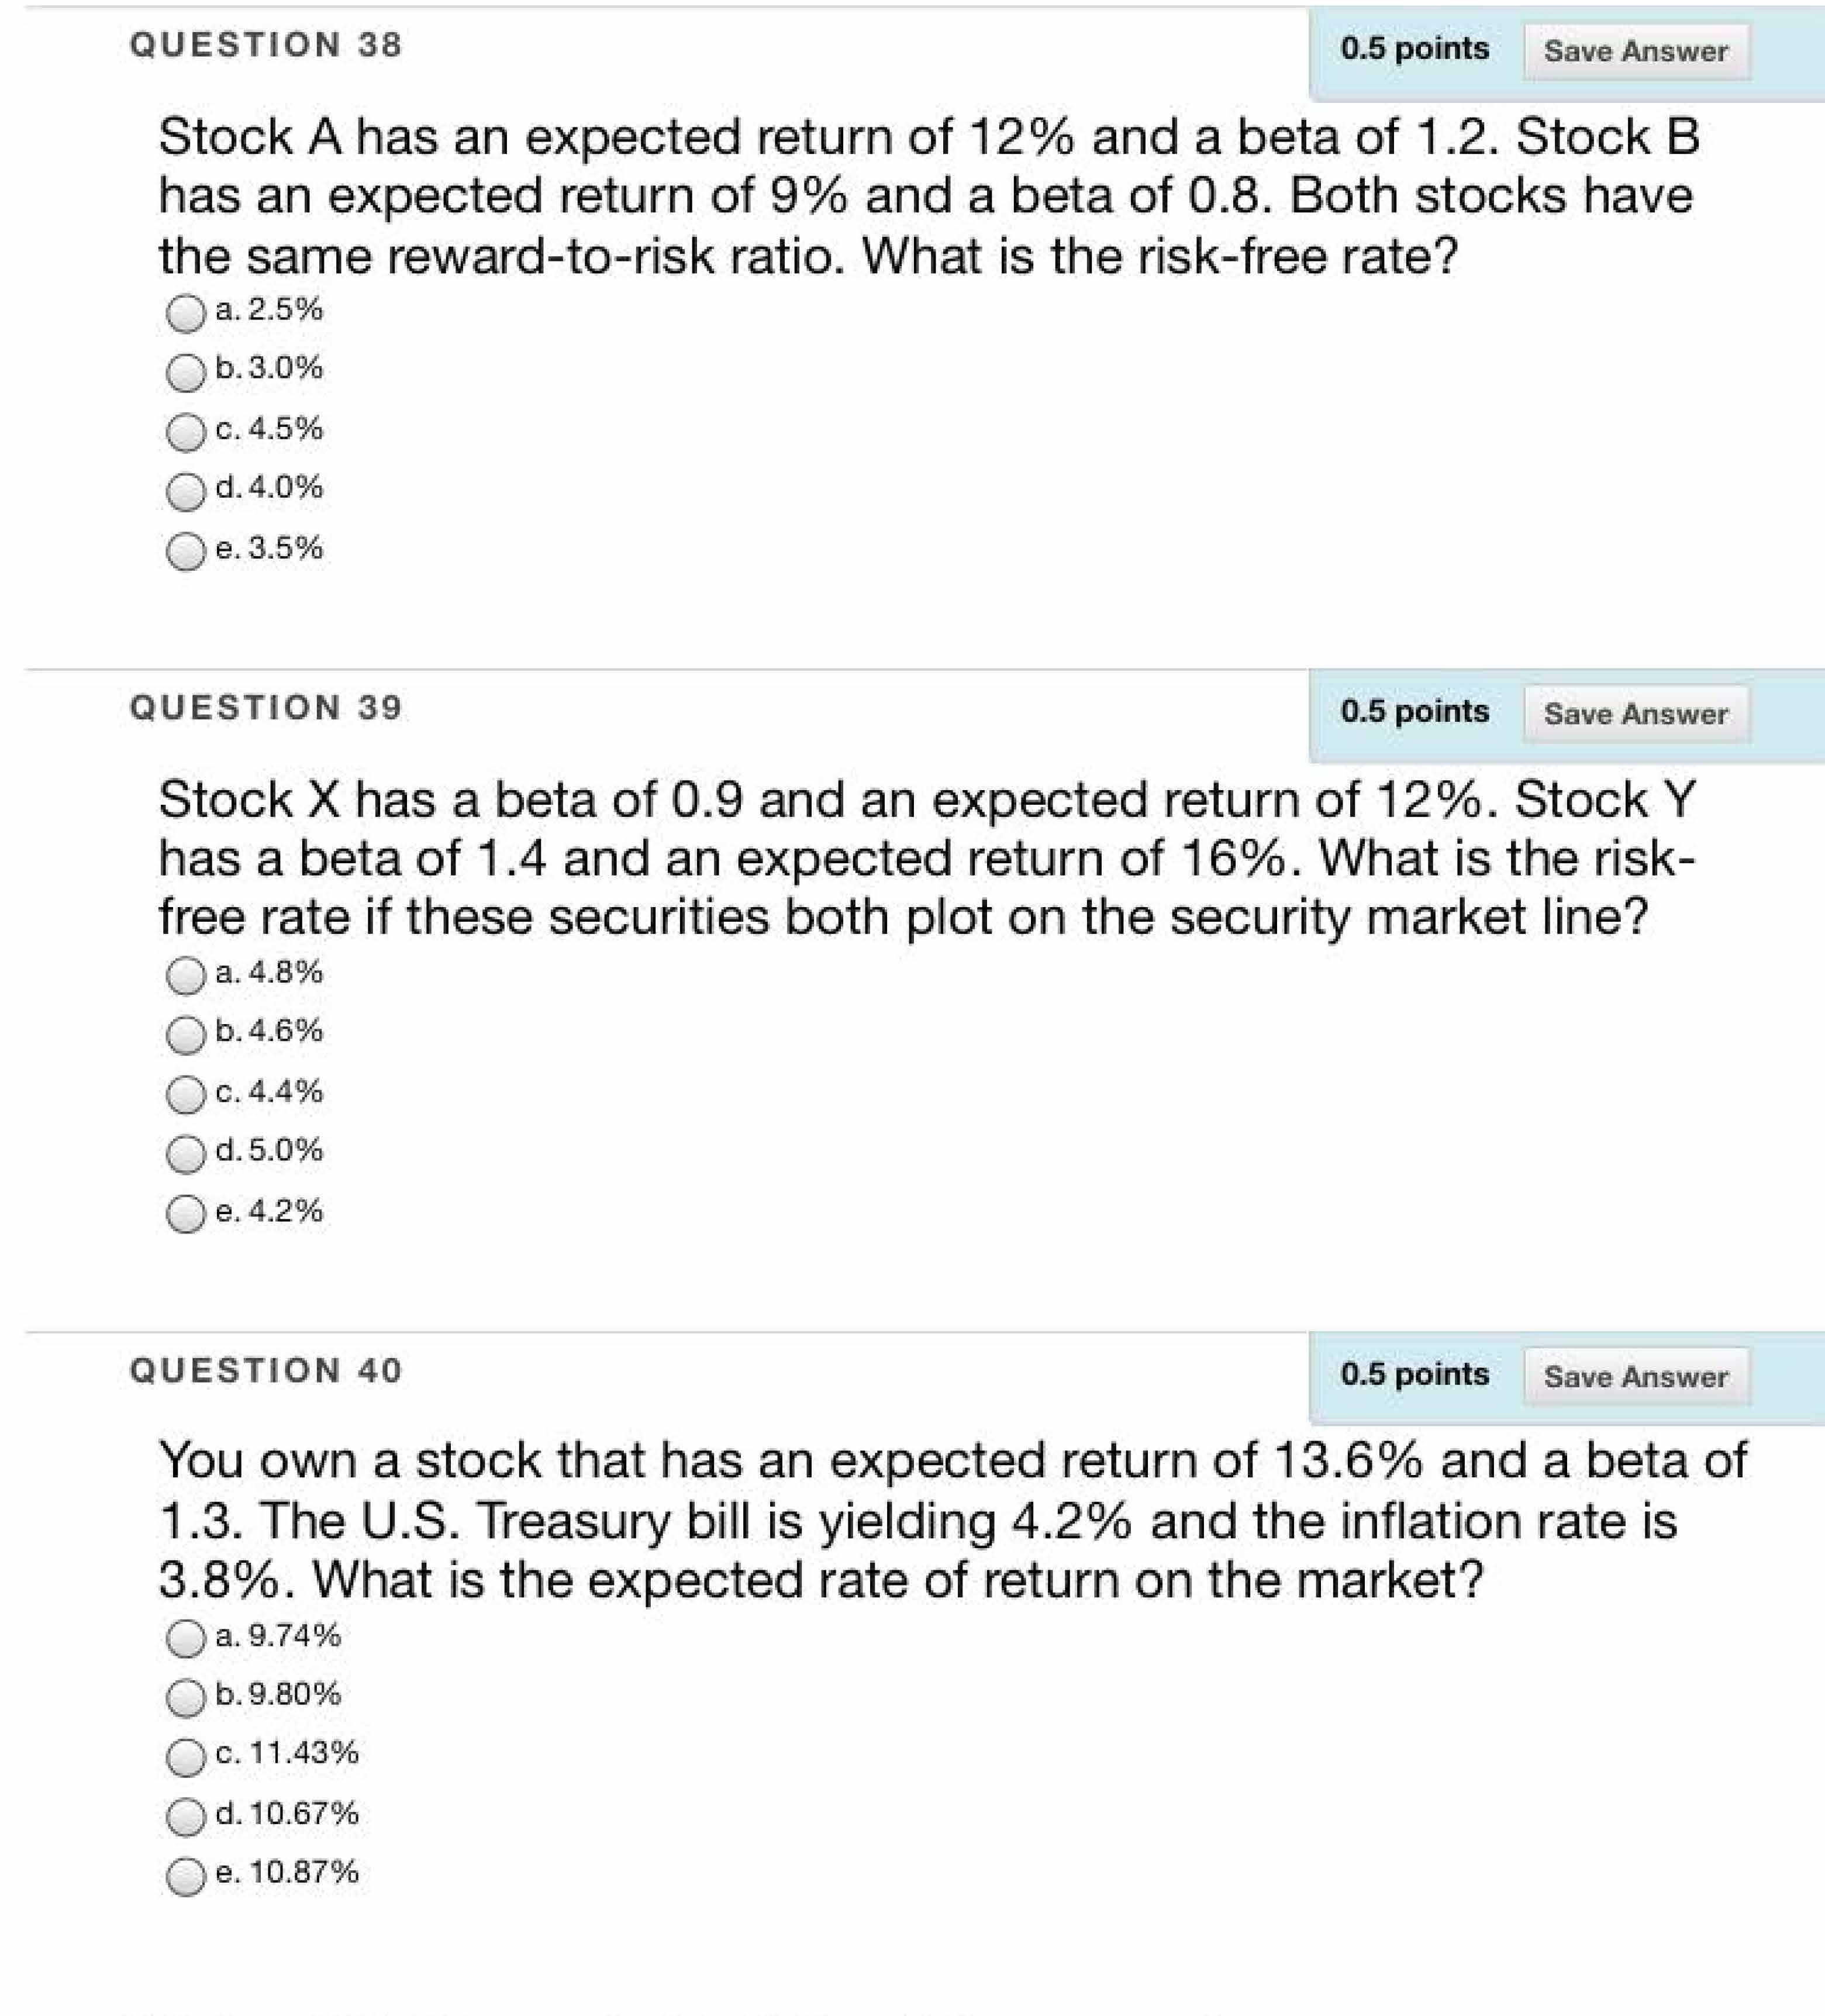Pick option c. 4.5% in Question 38
Image resolution: width=1825 pixels, height=2016 pixels.
click(185, 432)
